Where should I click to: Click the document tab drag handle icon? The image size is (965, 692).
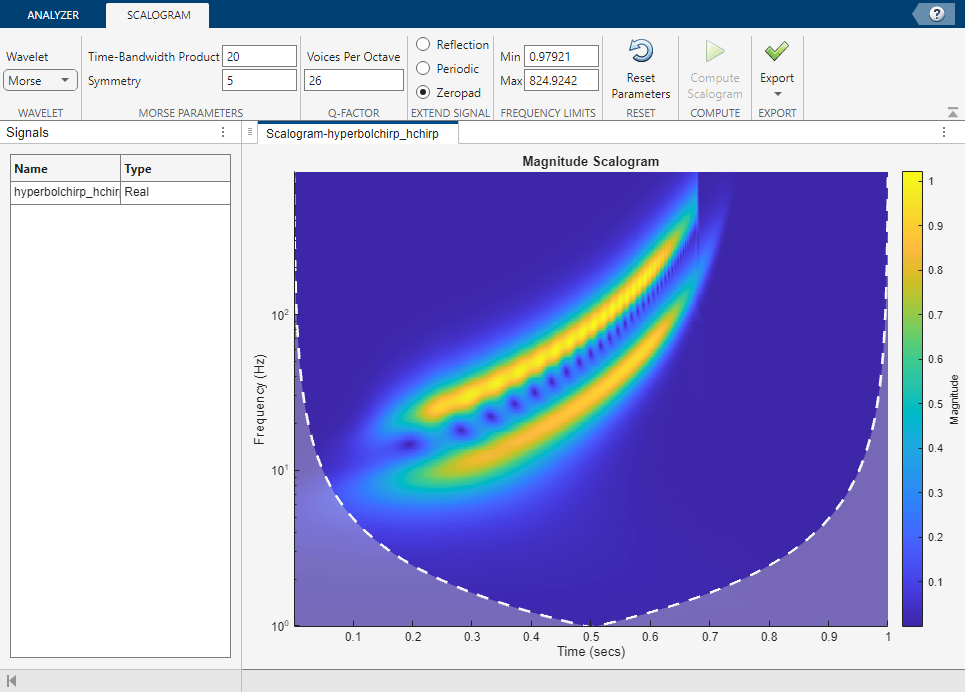pyautogui.click(x=250, y=132)
